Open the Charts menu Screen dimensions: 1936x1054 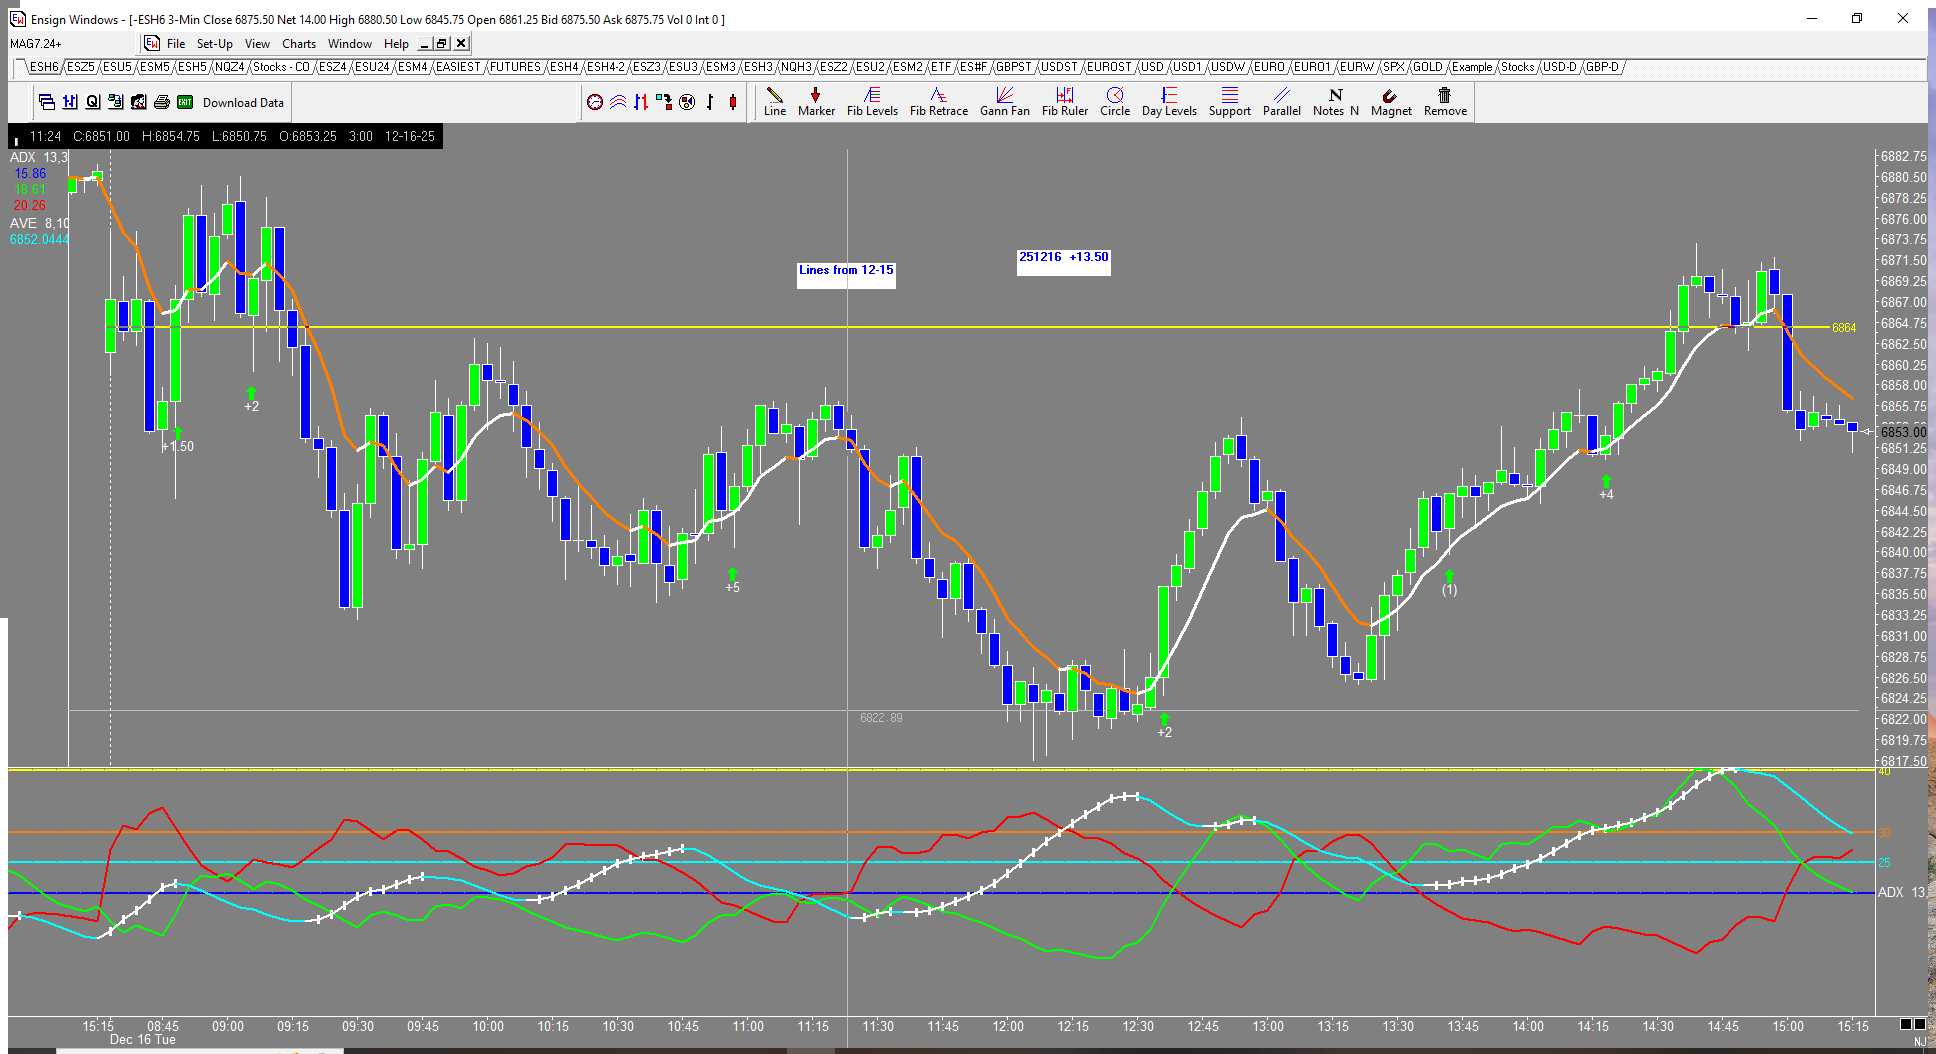(x=298, y=44)
